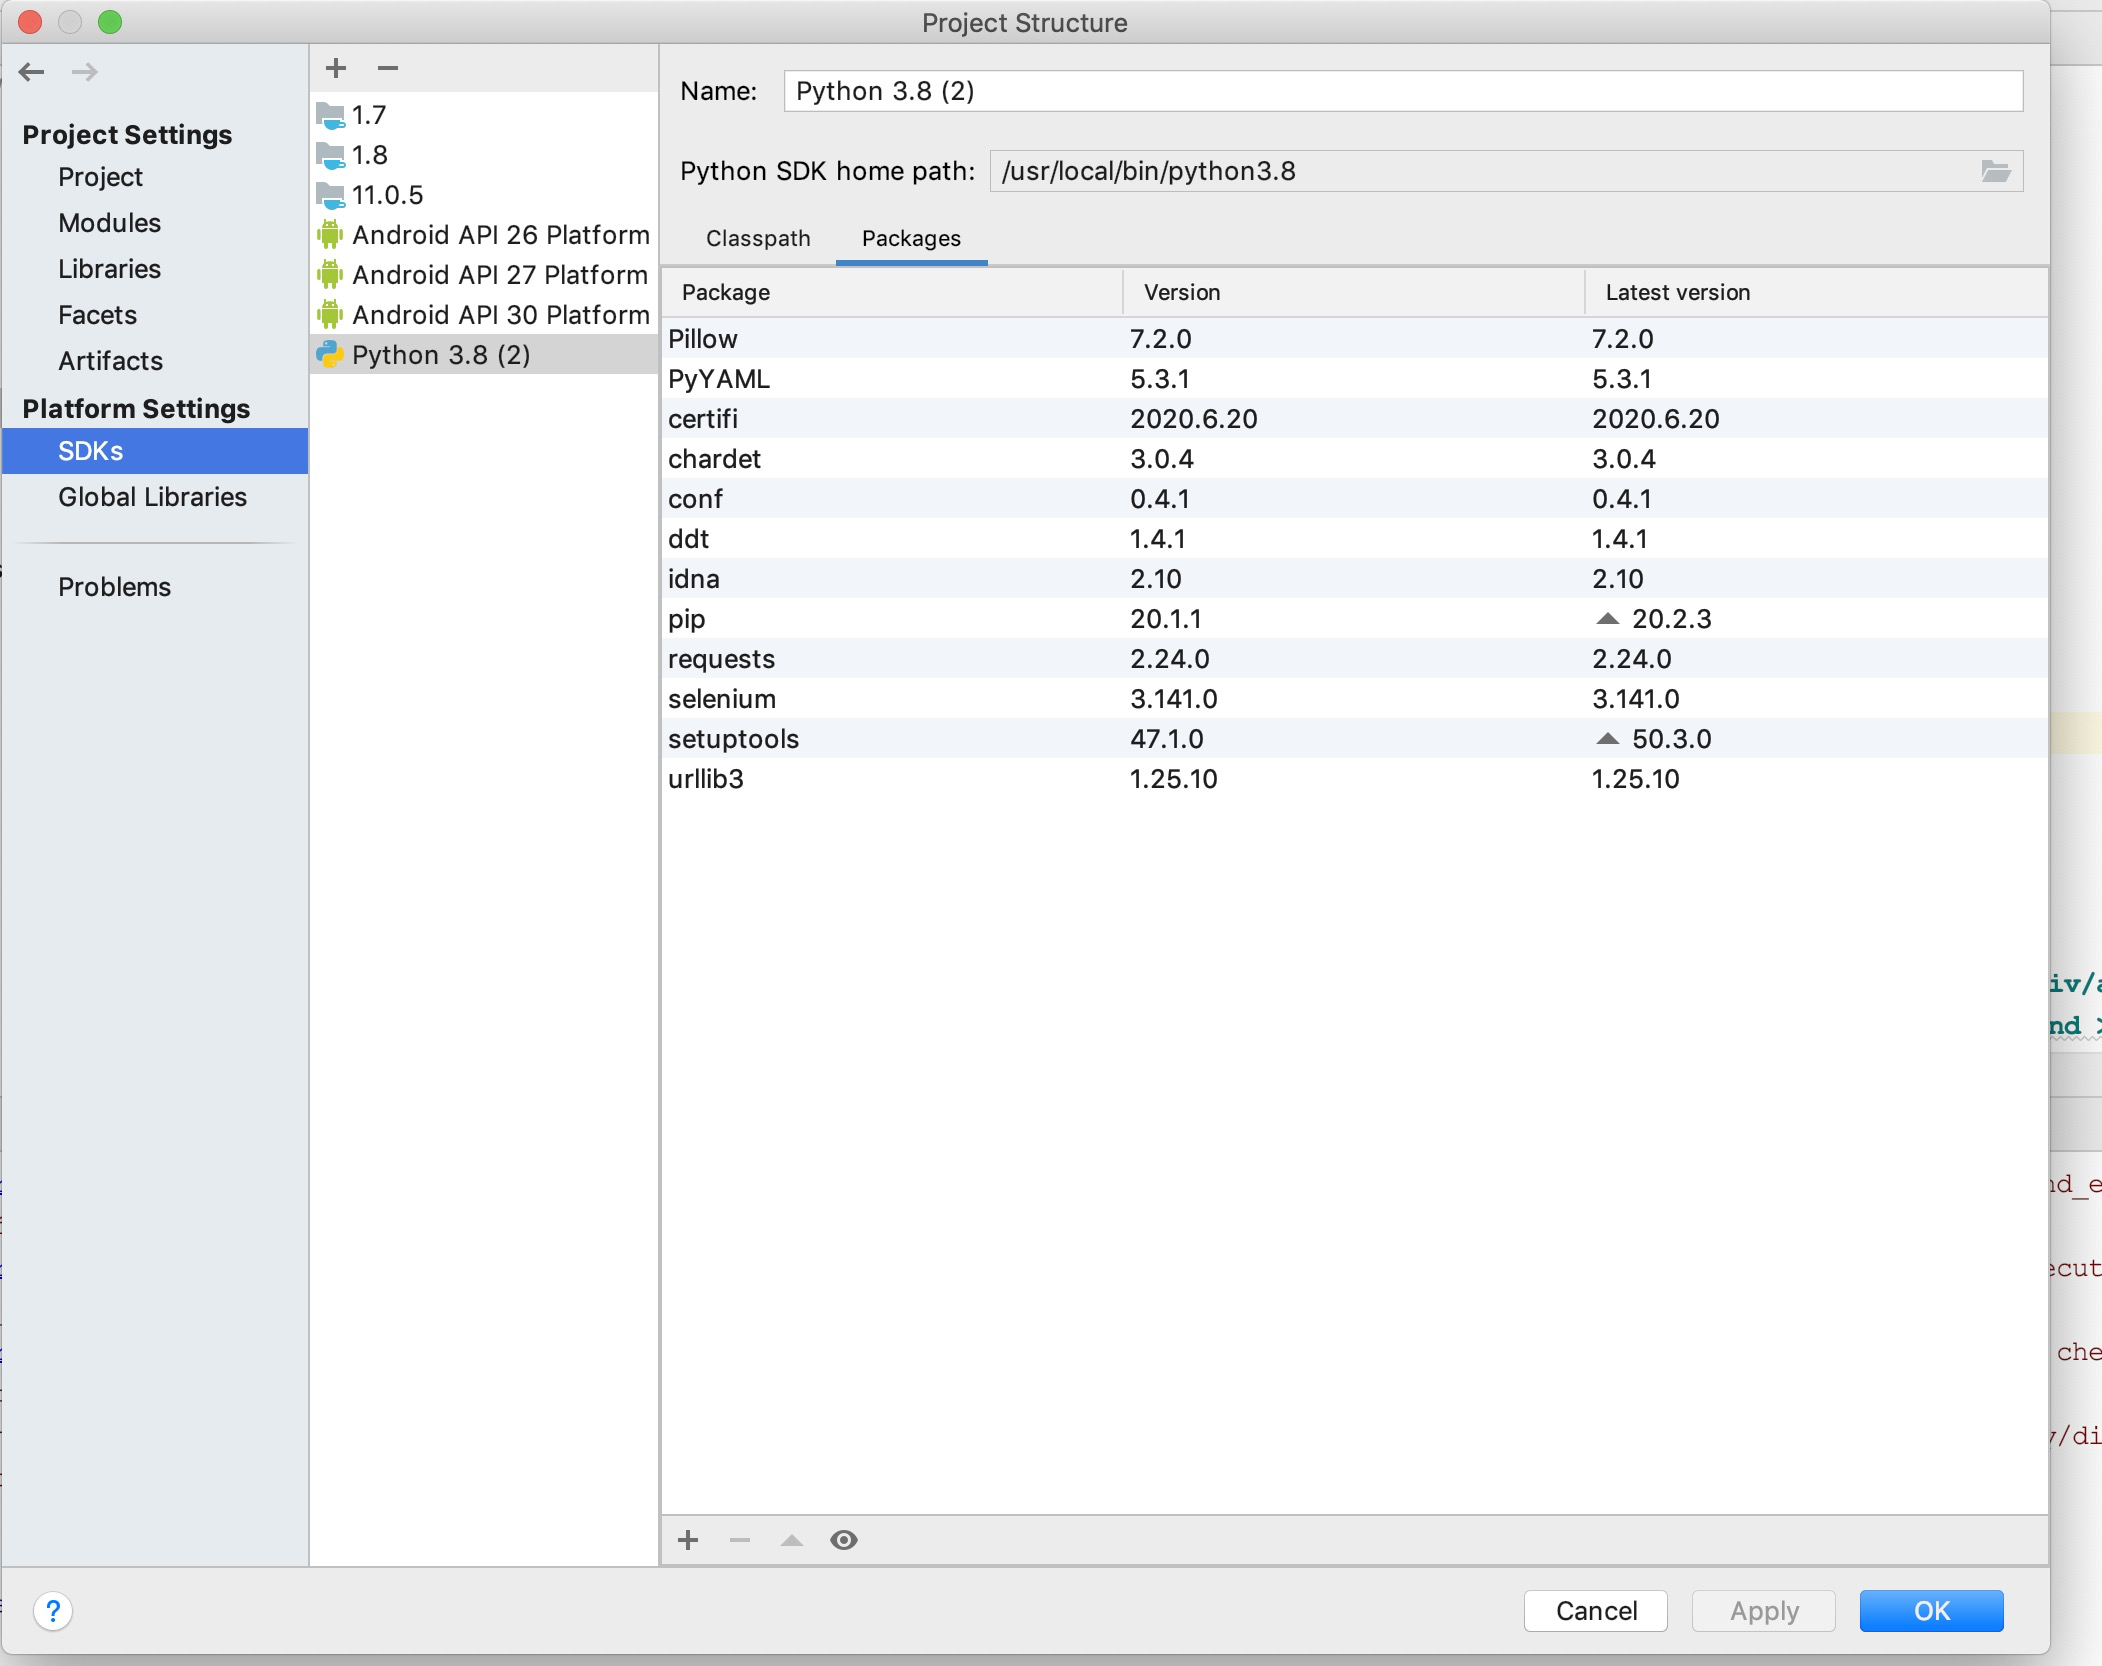
Task: Select the Pillow package row
Action: (x=1354, y=339)
